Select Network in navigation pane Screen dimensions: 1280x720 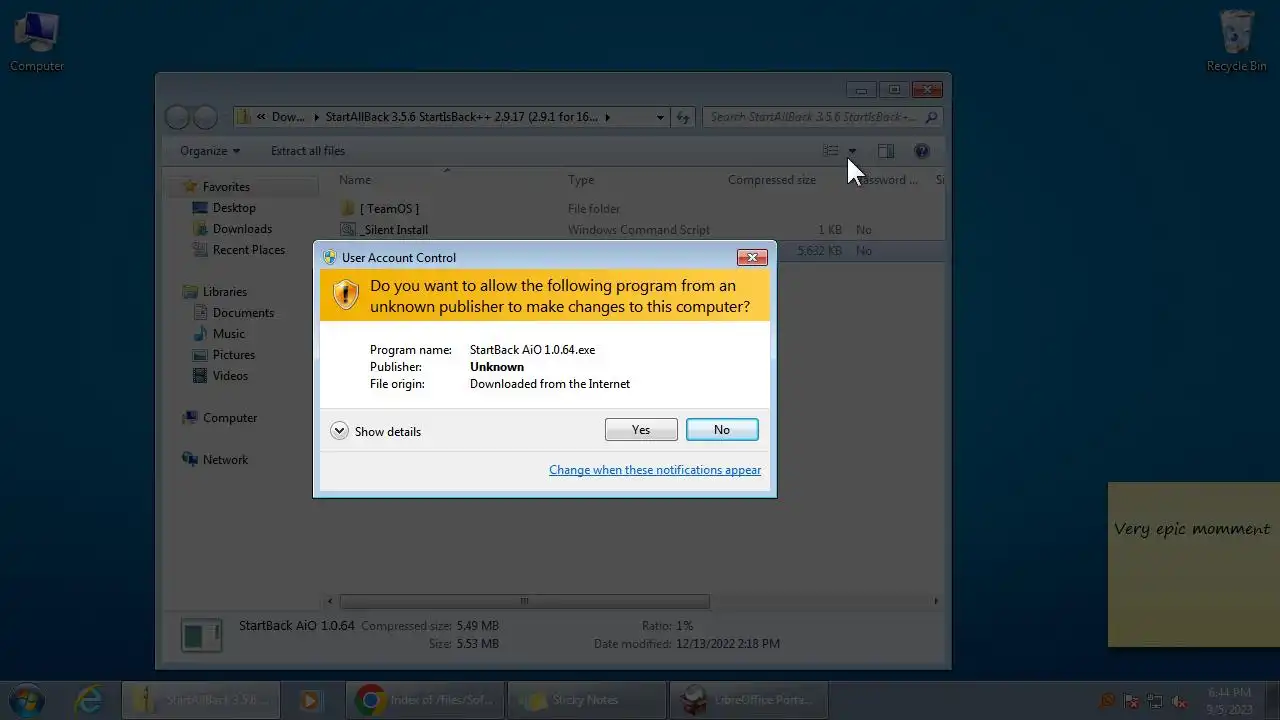pyautogui.click(x=225, y=460)
